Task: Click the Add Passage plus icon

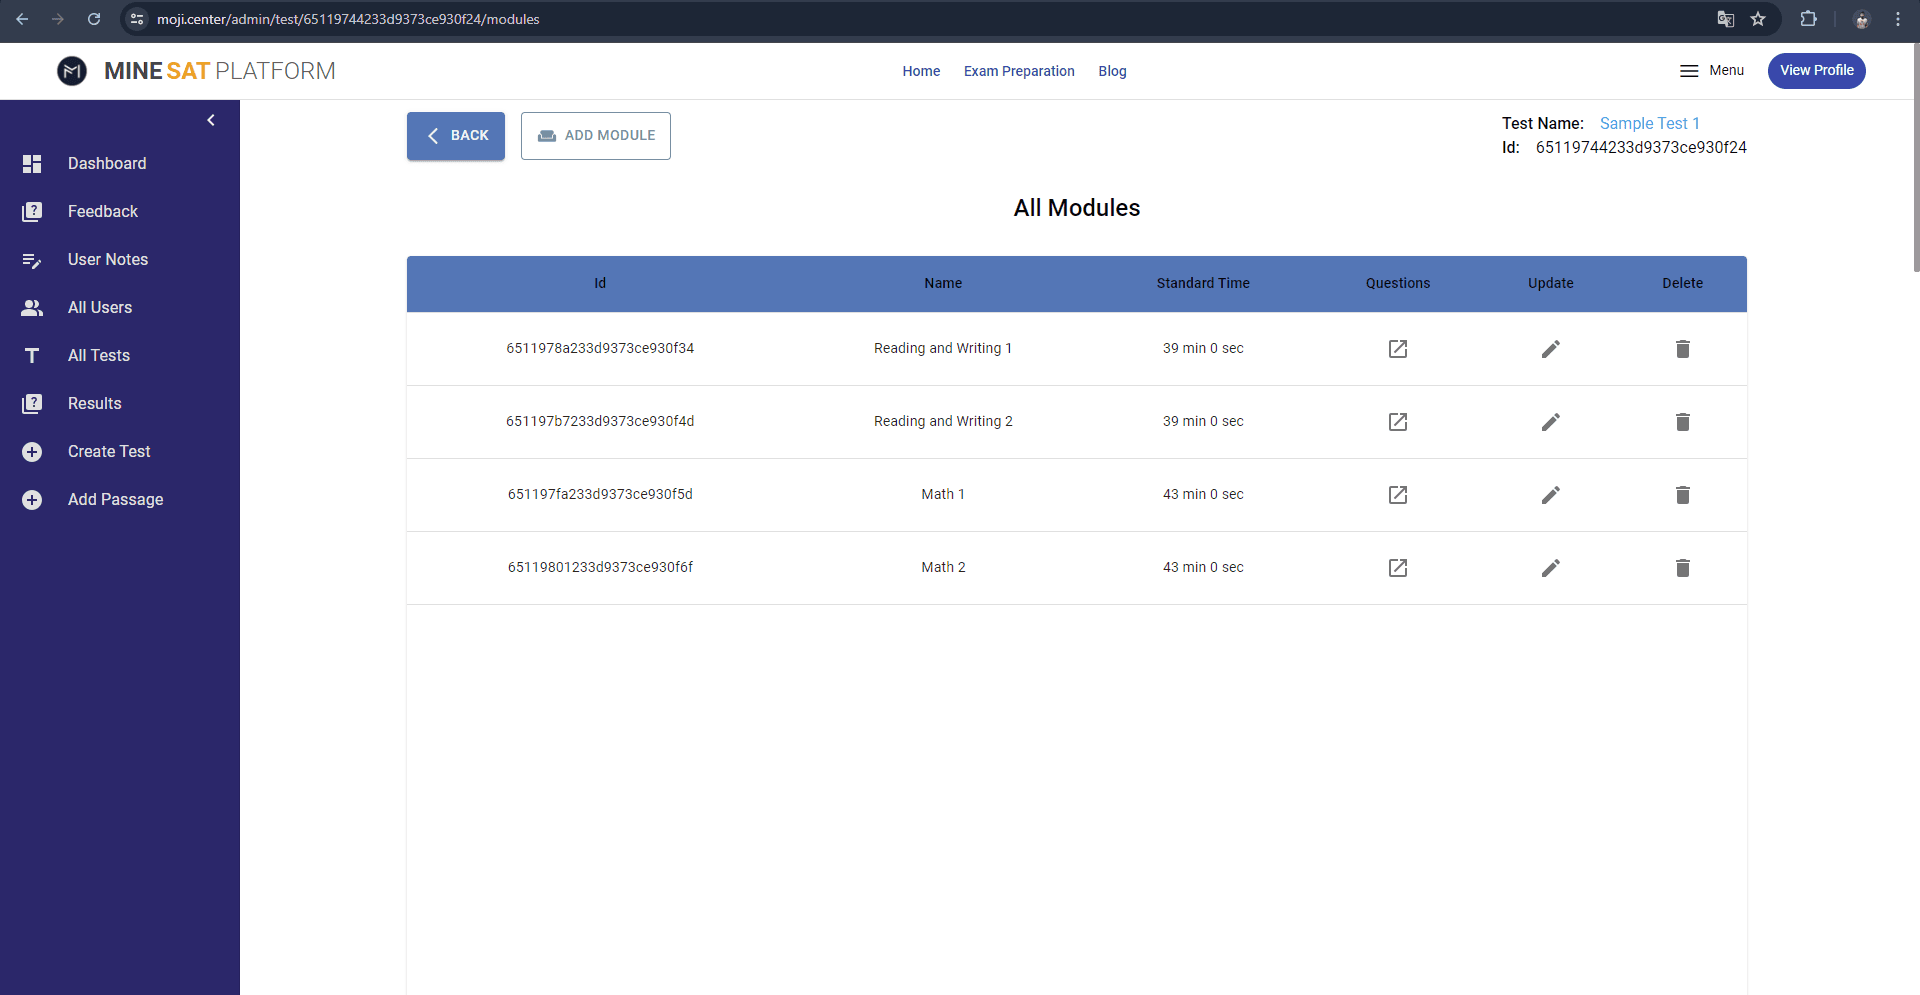Action: click(31, 499)
